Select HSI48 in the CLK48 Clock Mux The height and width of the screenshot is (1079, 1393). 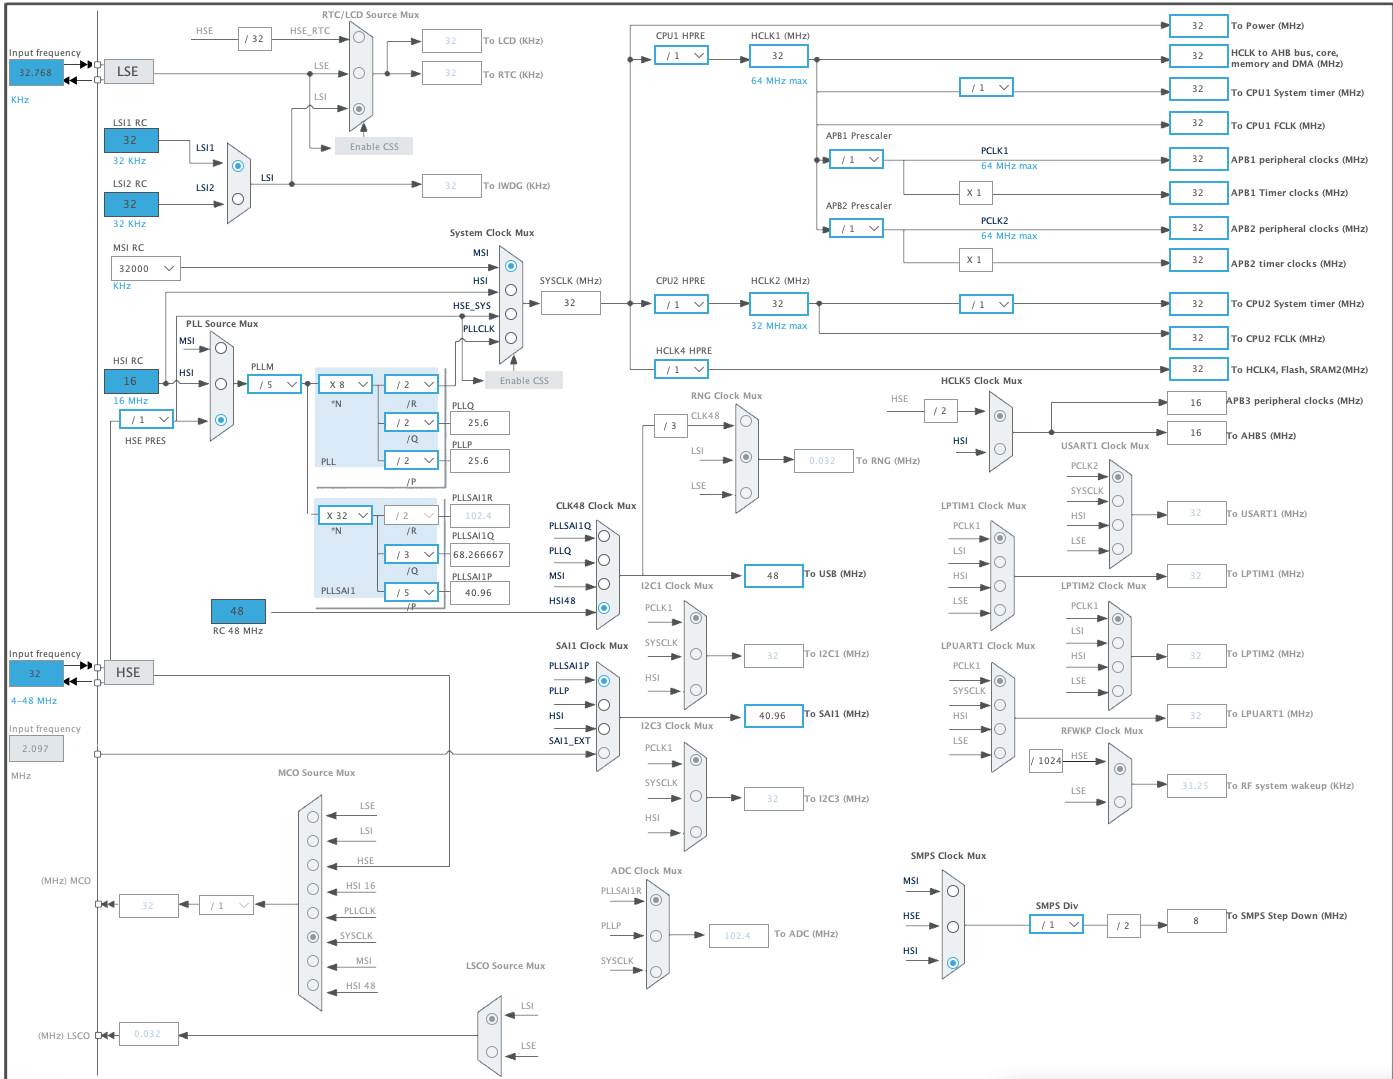pyautogui.click(x=605, y=606)
